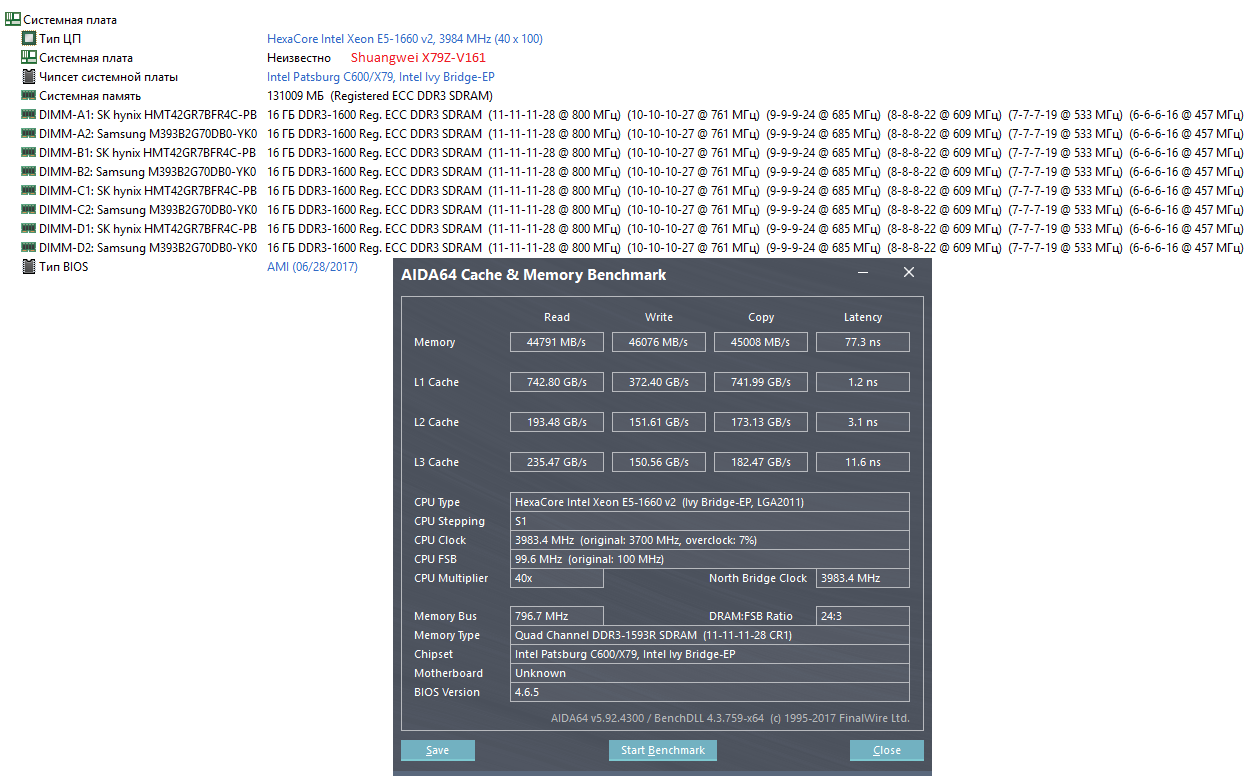Click the CPU Clock 3983.4 MHz field

click(710, 540)
